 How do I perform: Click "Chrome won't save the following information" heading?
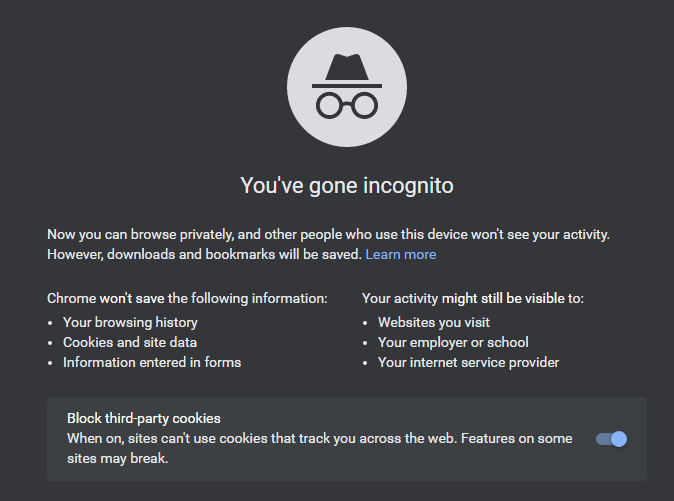(x=187, y=298)
